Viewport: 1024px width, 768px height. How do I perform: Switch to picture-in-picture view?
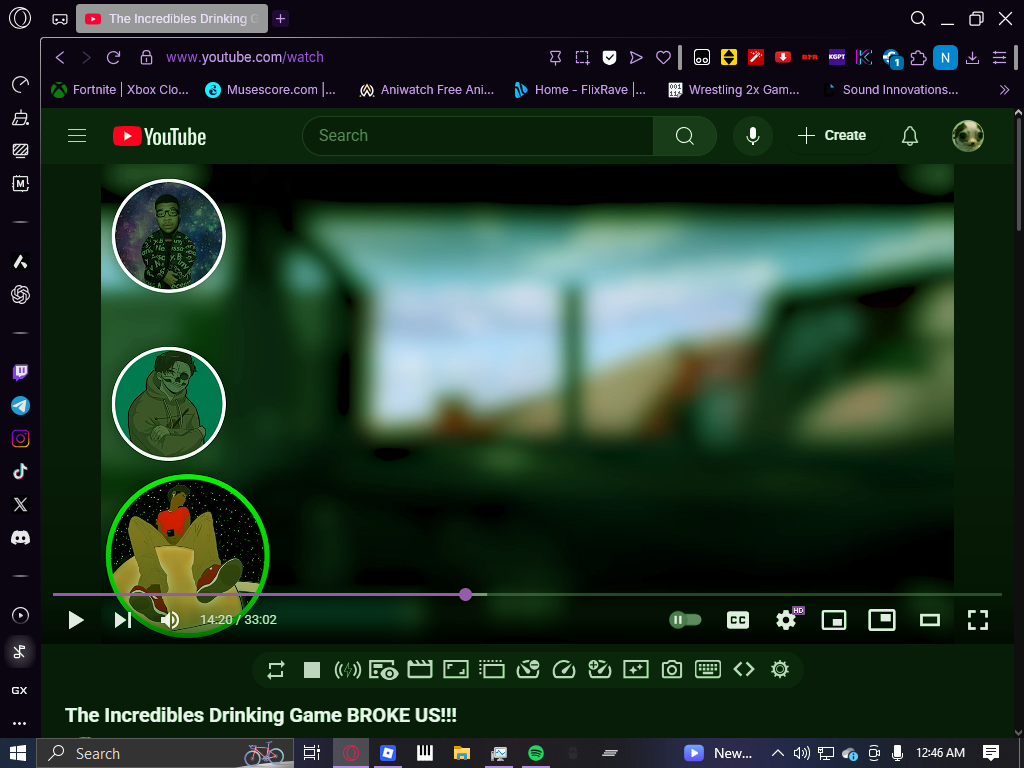pos(882,620)
